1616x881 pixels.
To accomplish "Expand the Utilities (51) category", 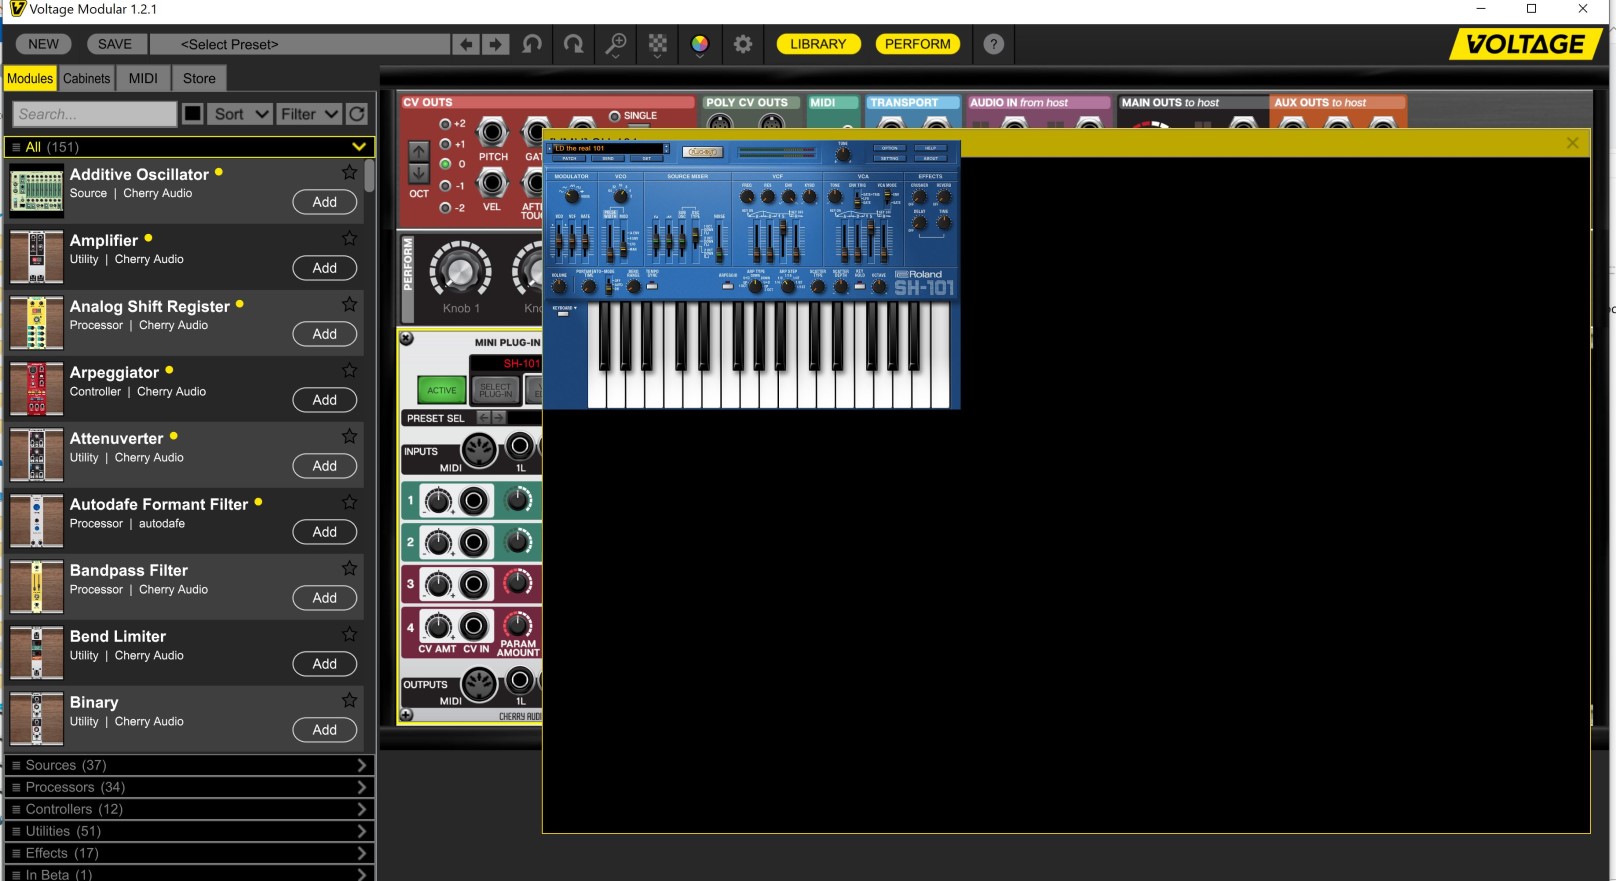I will [x=190, y=831].
